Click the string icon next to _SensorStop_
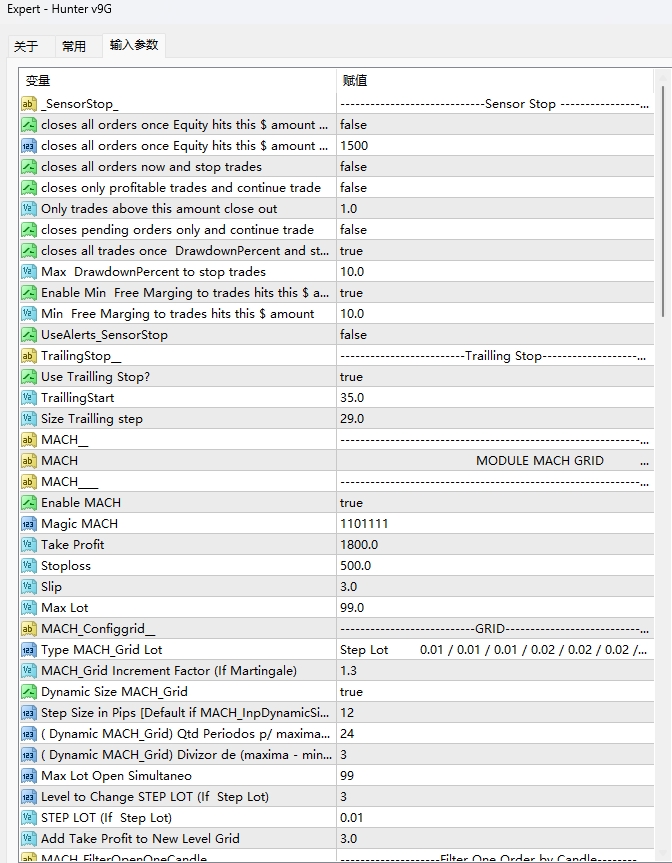 29,103
